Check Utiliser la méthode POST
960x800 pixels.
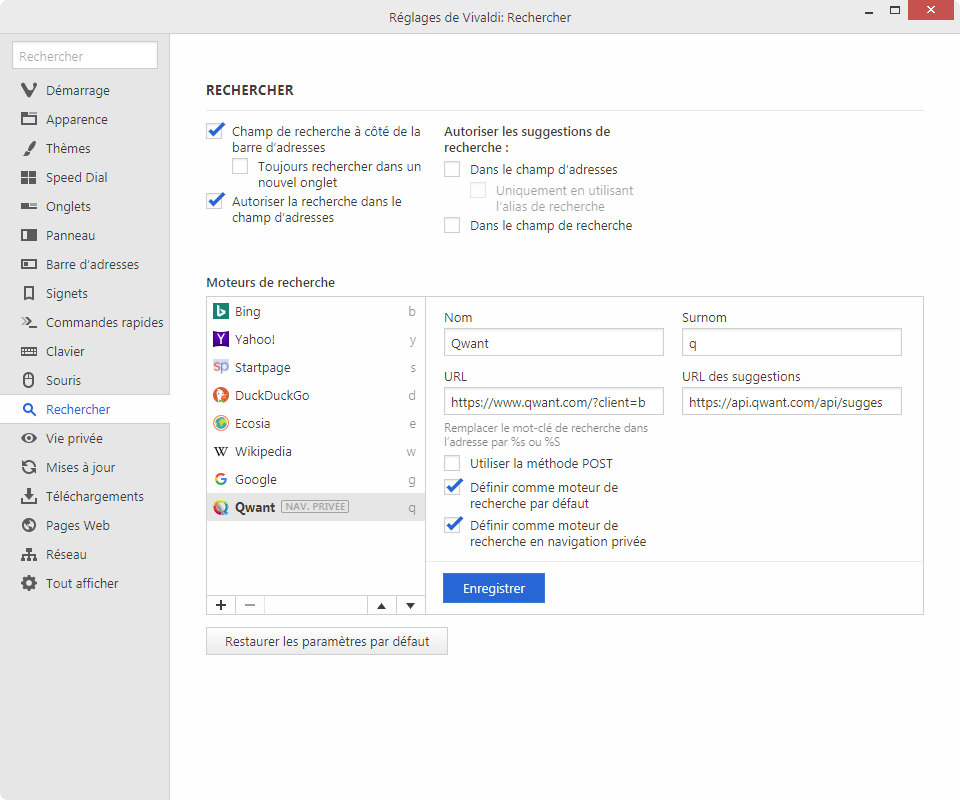point(452,463)
